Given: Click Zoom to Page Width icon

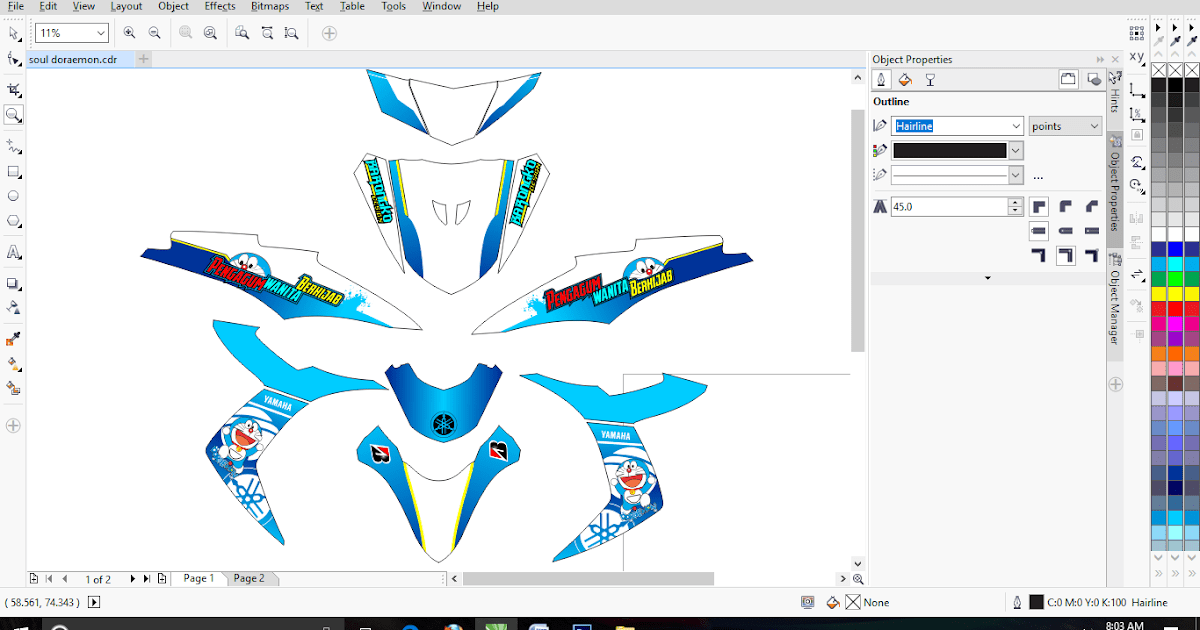Looking at the screenshot, I should coord(267,33).
